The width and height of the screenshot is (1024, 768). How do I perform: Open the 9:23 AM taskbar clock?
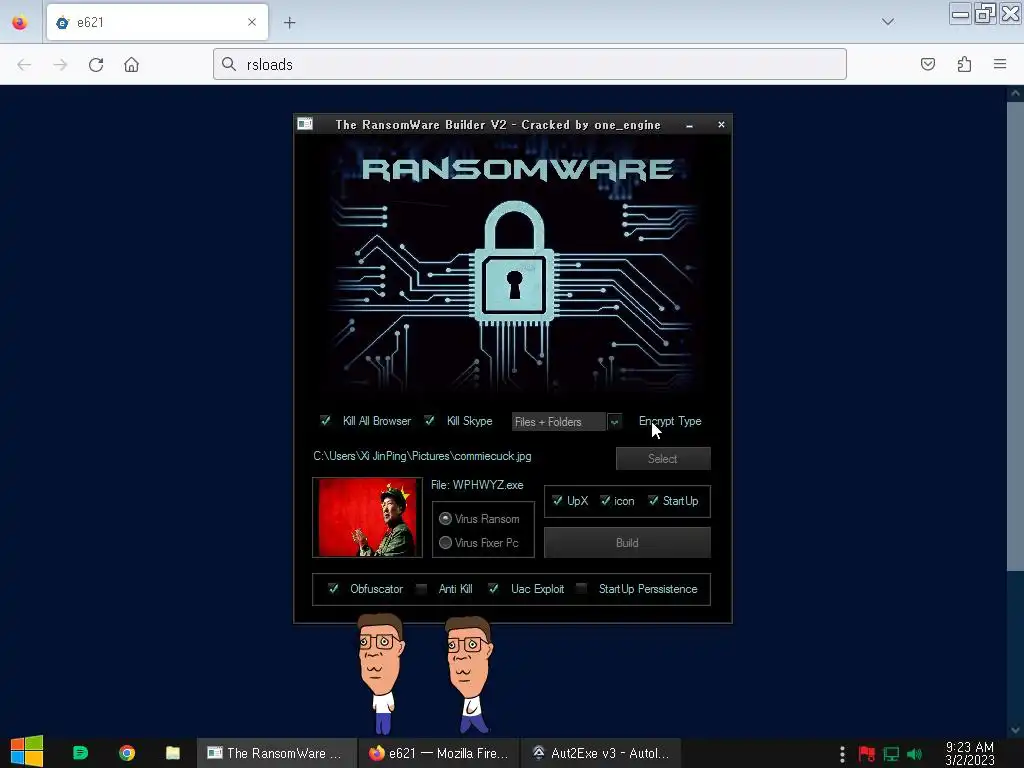pos(970,753)
